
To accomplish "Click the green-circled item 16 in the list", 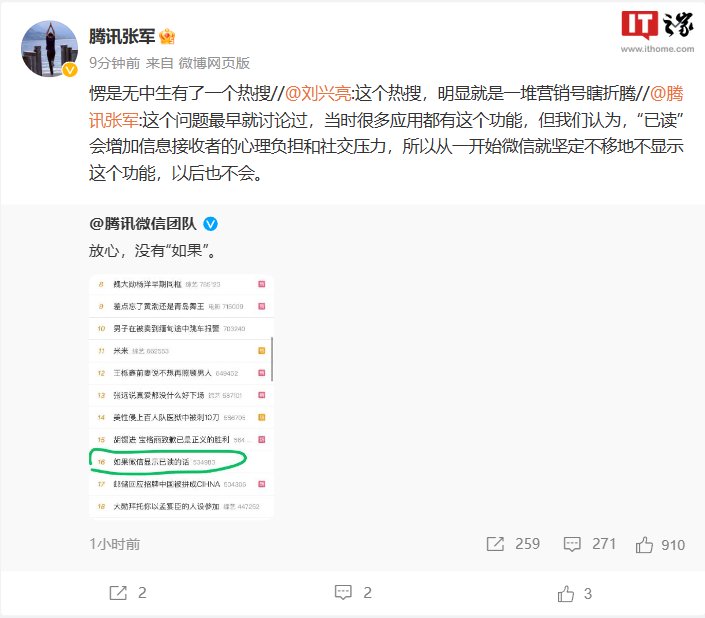I will 168,461.
